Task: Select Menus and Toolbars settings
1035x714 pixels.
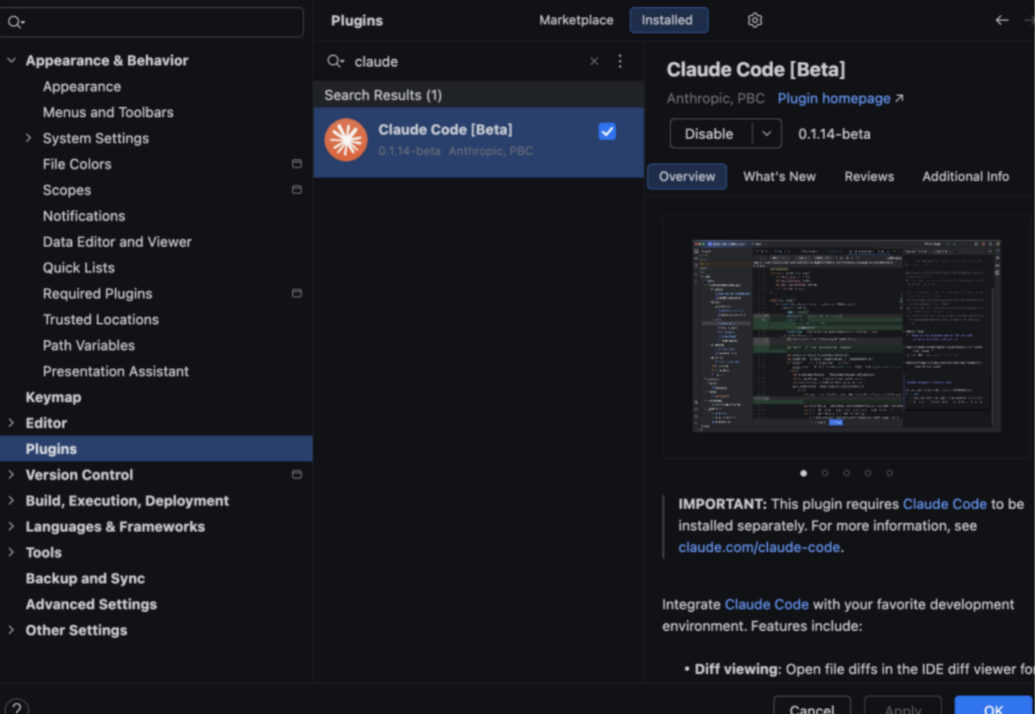Action: (108, 112)
